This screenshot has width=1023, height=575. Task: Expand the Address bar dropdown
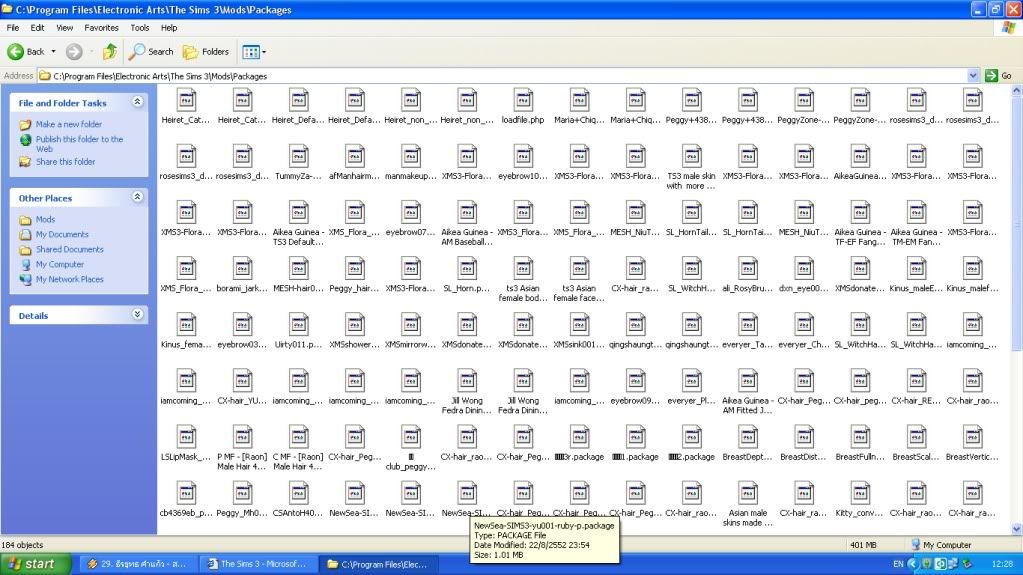click(973, 76)
